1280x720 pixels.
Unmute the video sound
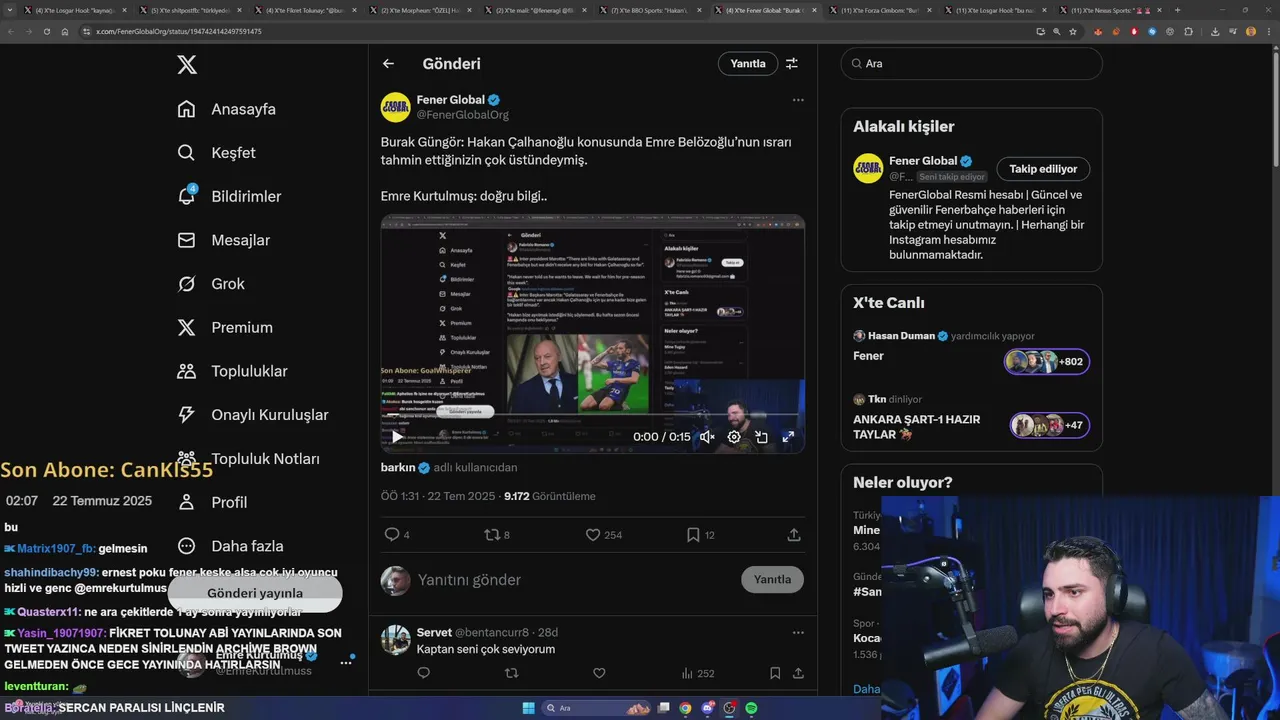(707, 437)
